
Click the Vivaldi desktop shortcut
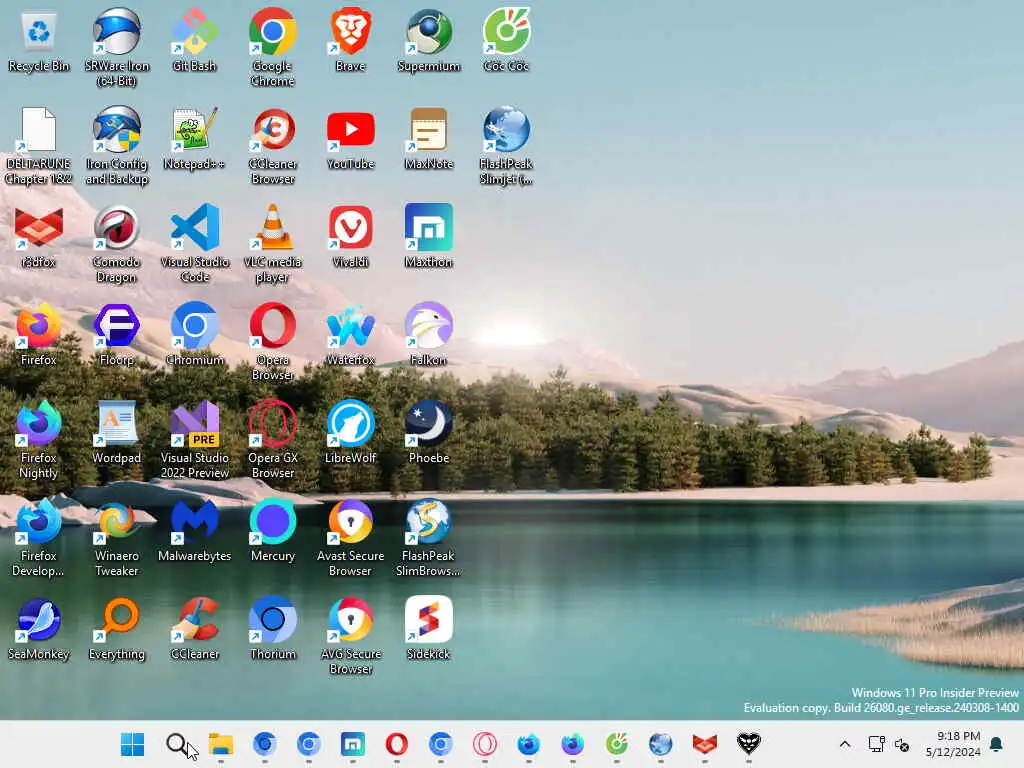pyautogui.click(x=351, y=236)
